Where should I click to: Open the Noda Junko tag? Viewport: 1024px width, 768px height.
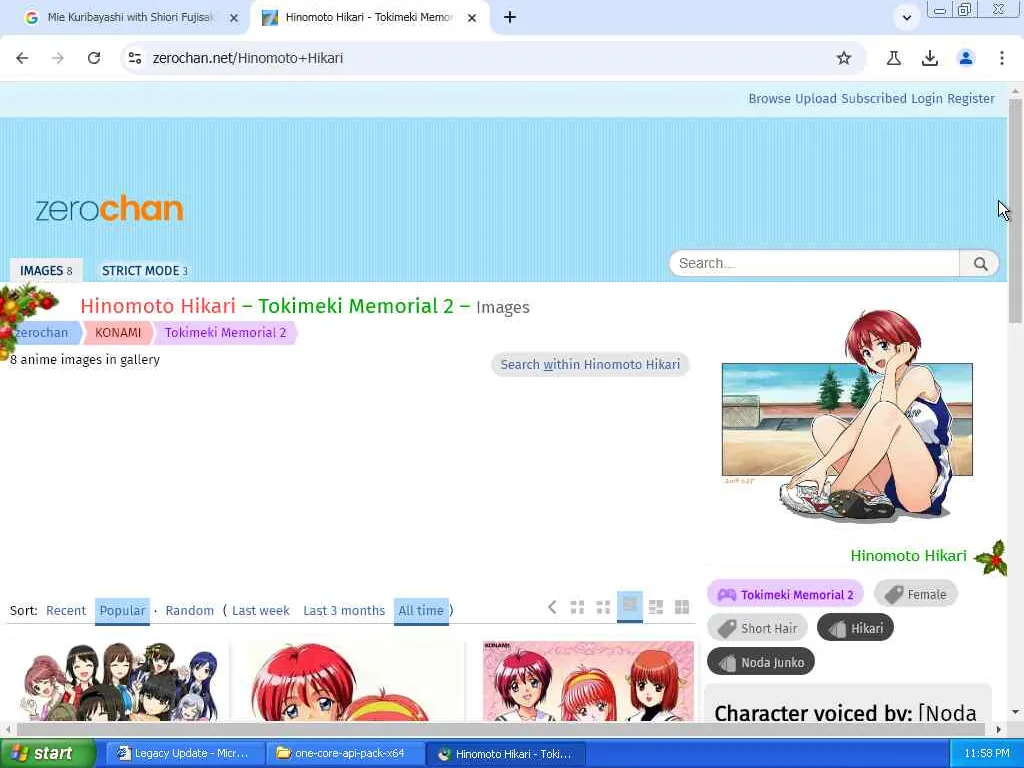point(761,662)
